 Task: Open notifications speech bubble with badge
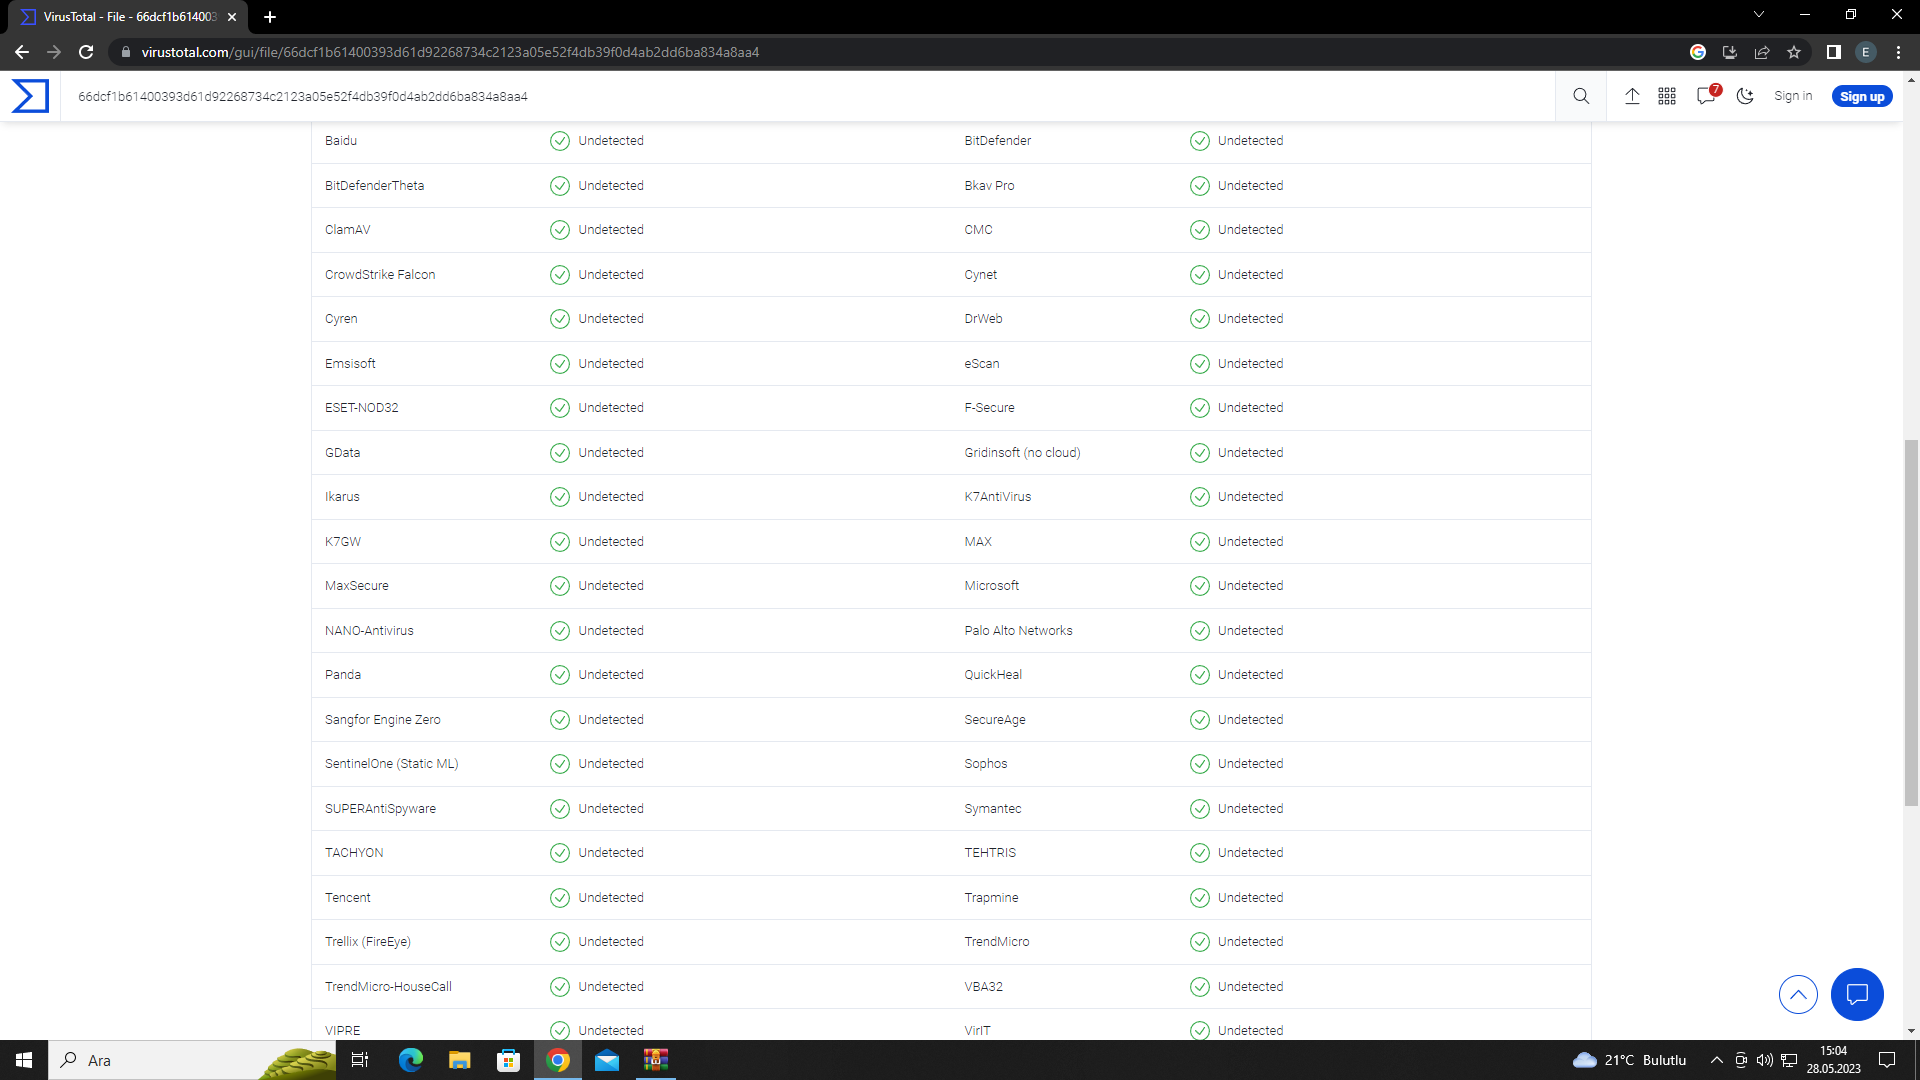click(x=1707, y=95)
